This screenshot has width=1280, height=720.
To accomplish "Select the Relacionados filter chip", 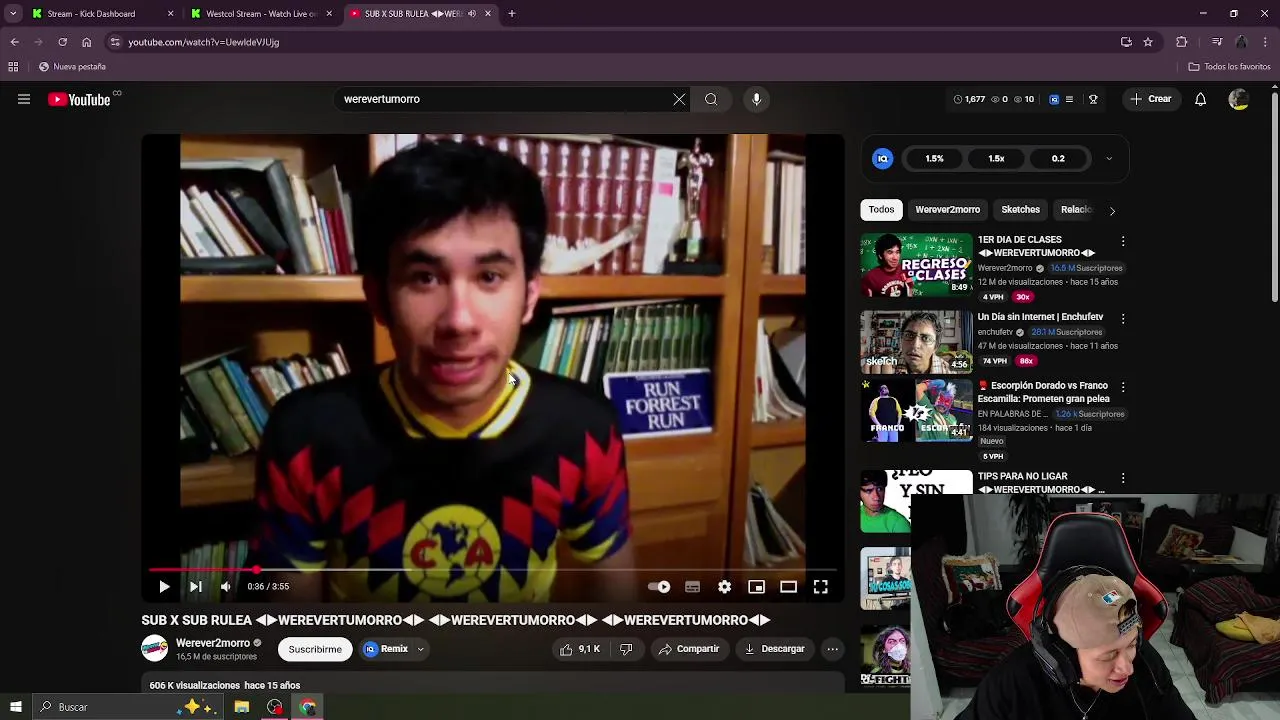I will point(1076,210).
